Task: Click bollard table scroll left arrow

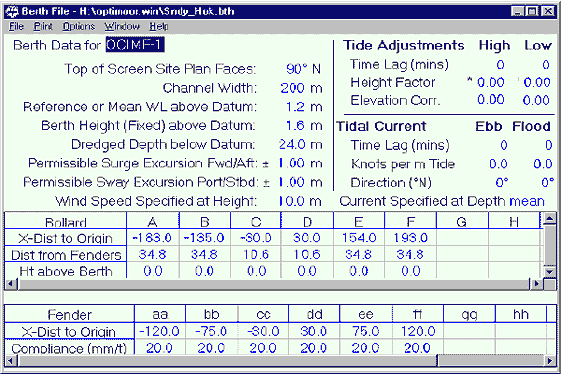Action: pyautogui.click(x=11, y=284)
